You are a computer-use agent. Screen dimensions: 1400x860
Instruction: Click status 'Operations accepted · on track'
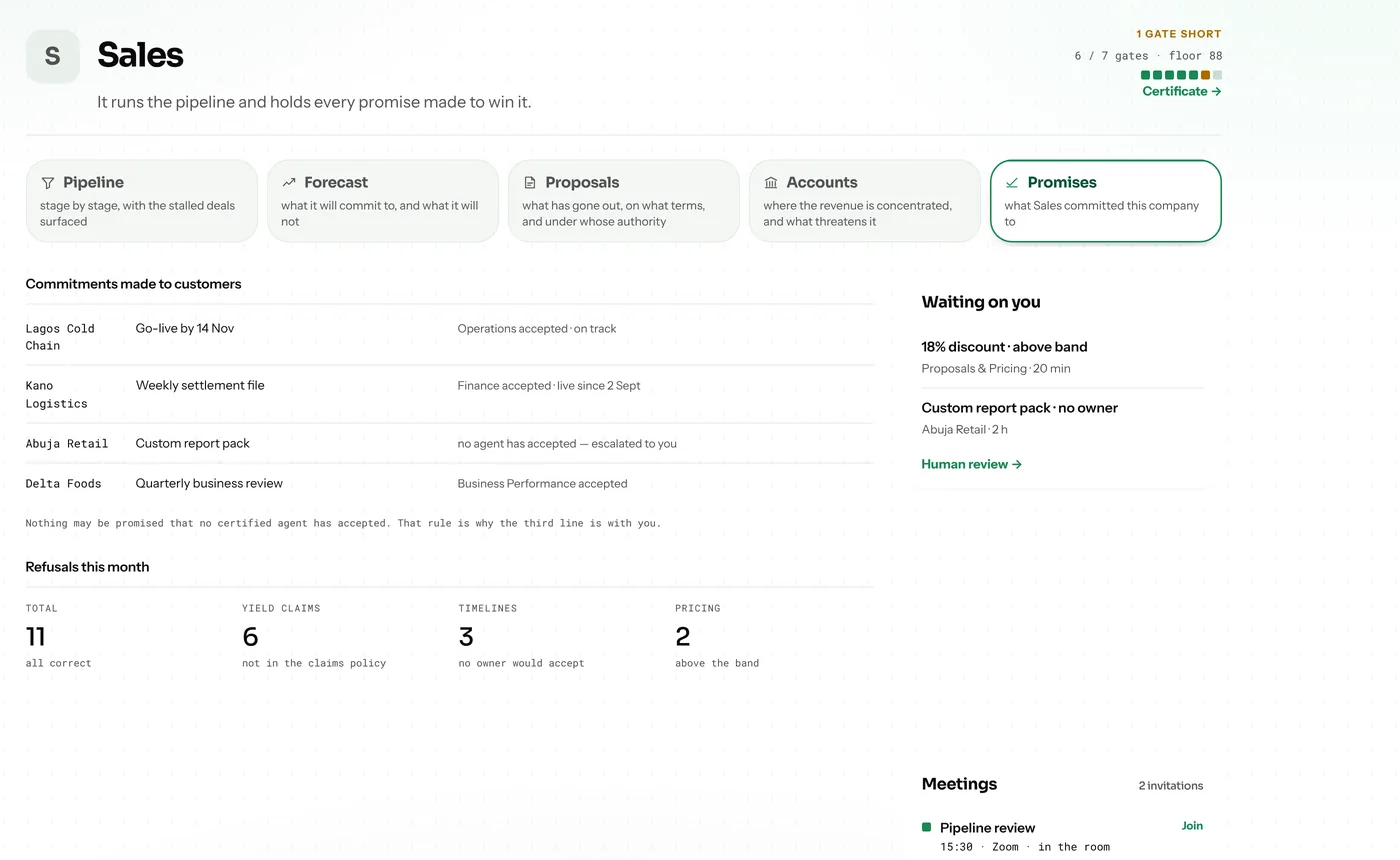pyautogui.click(x=537, y=328)
